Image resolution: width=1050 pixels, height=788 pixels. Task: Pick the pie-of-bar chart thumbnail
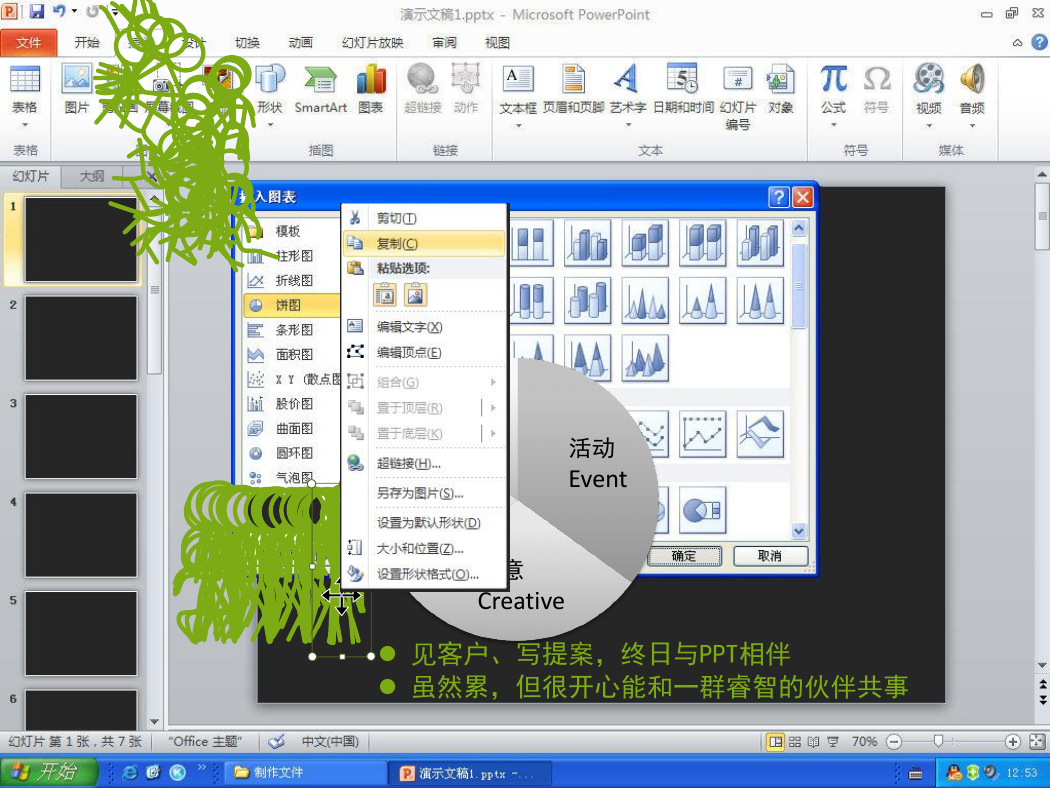click(702, 511)
